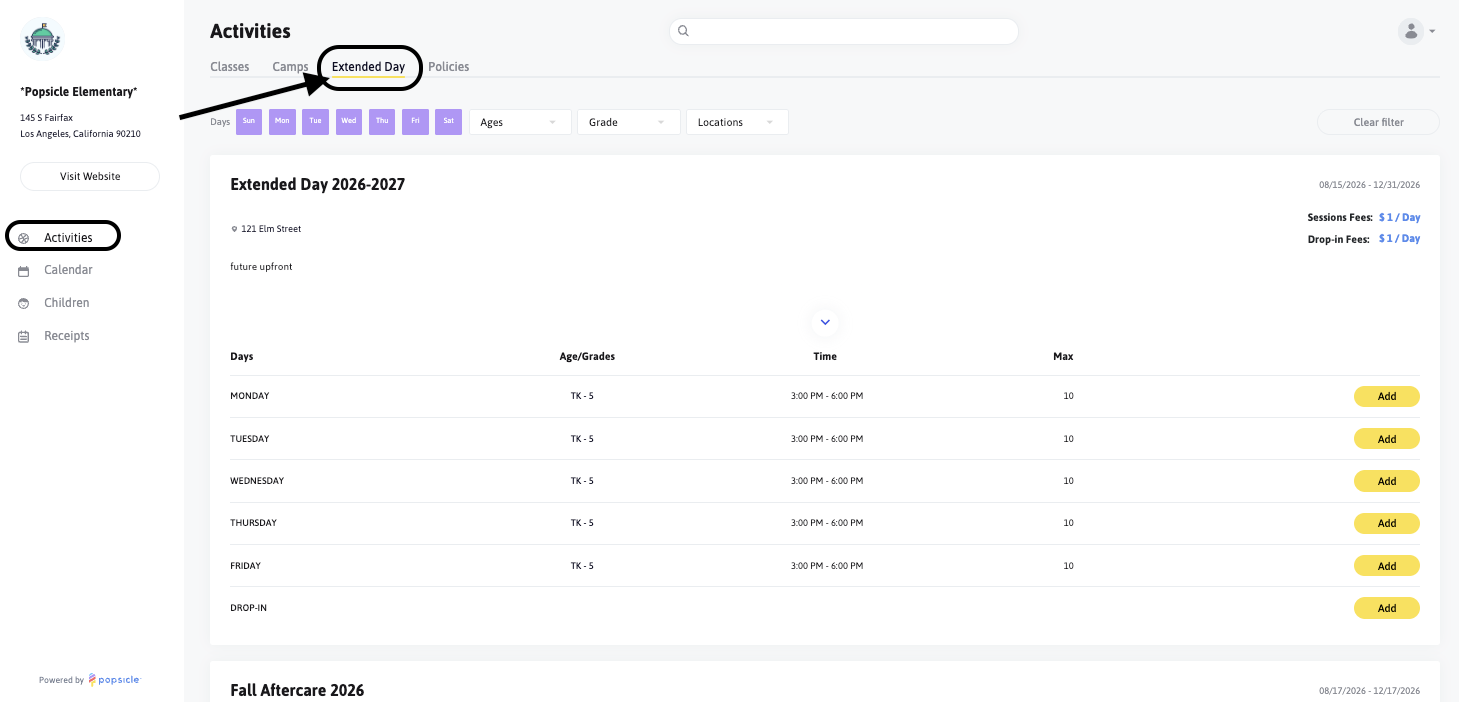Open the Ages dropdown filter
This screenshot has width=1459, height=702.
pyautogui.click(x=520, y=122)
